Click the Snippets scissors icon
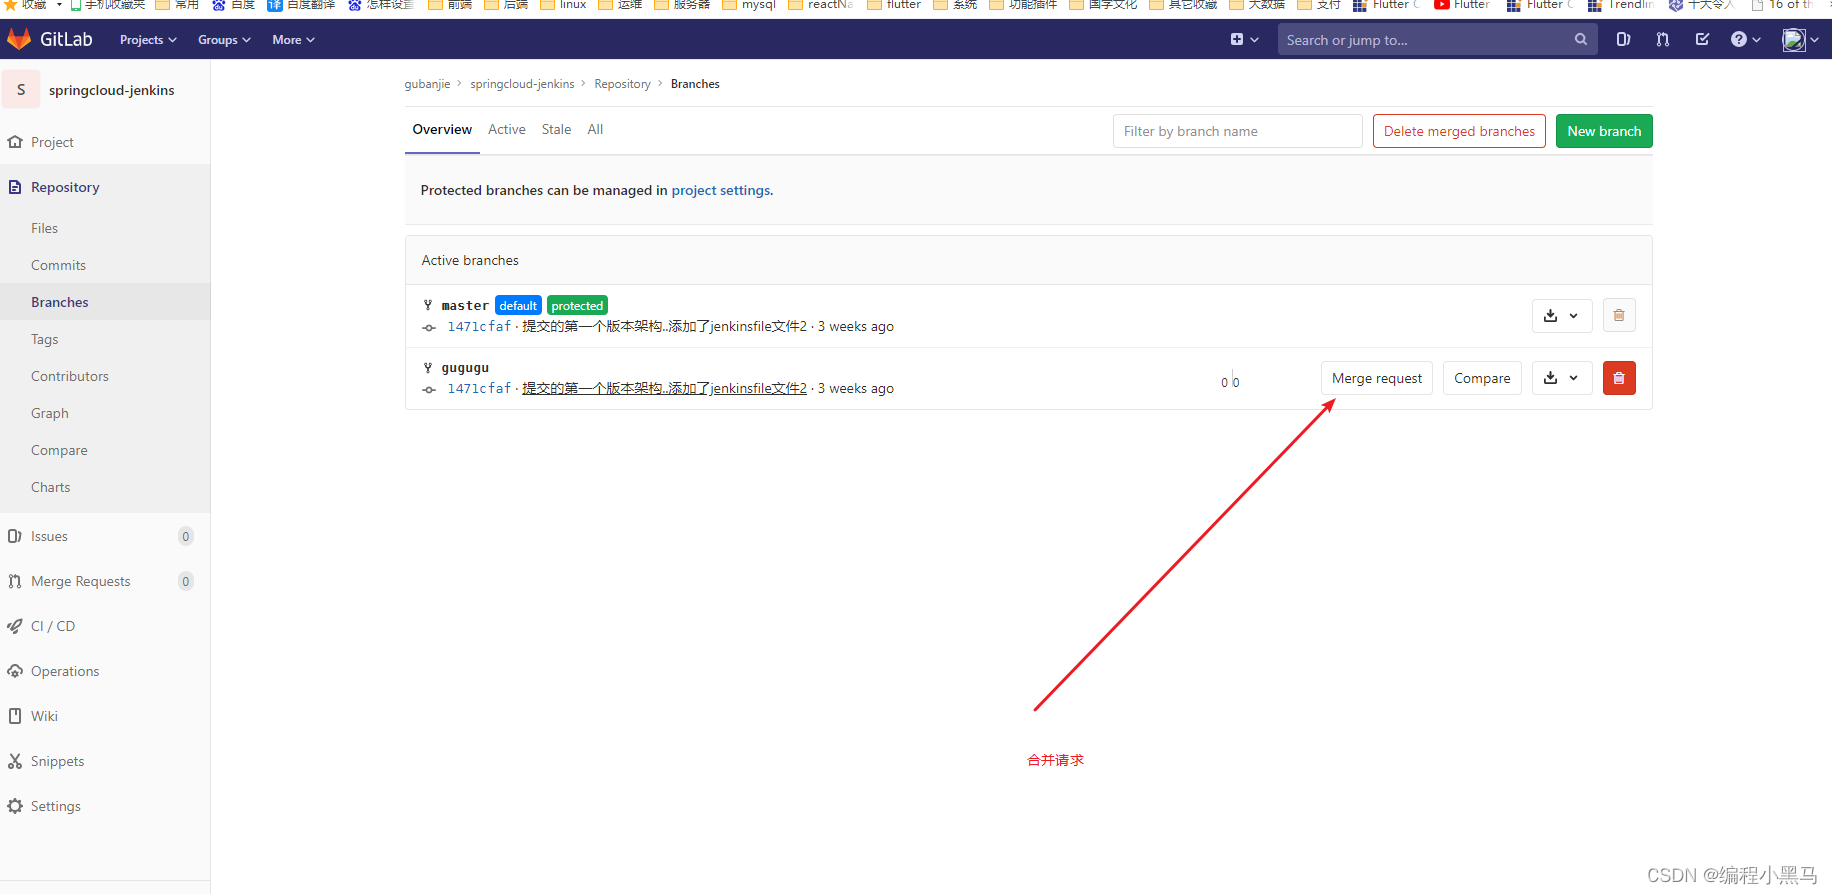This screenshot has height=894, width=1832. click(x=15, y=761)
